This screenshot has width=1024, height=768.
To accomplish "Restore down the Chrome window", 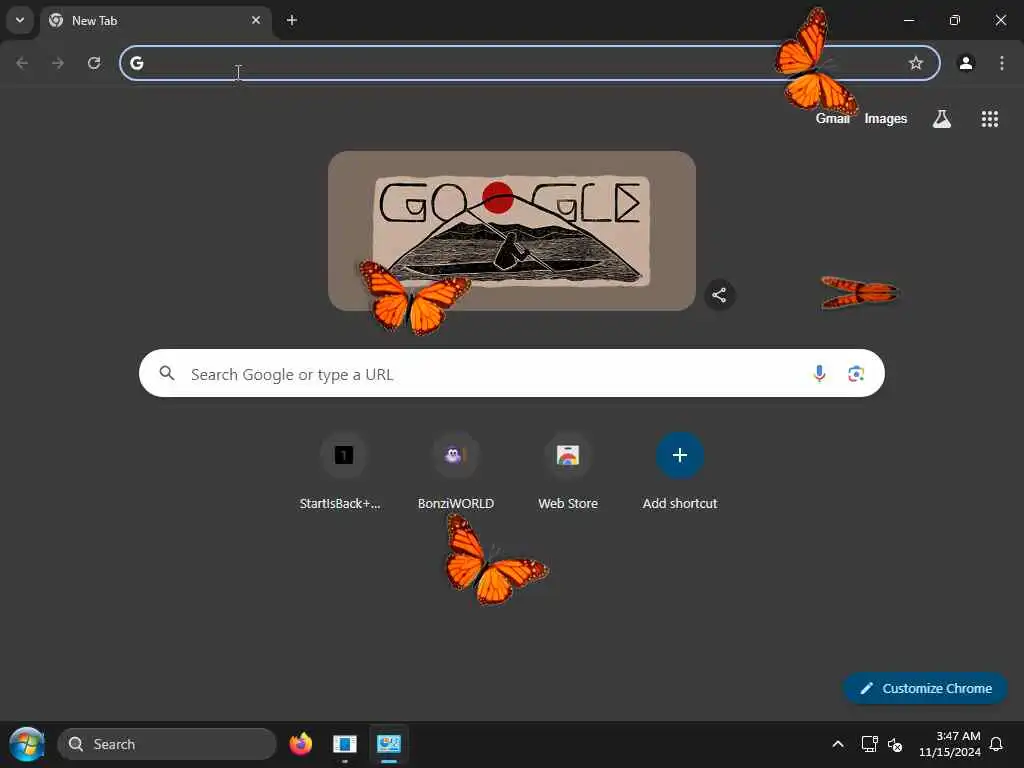I will coord(955,20).
